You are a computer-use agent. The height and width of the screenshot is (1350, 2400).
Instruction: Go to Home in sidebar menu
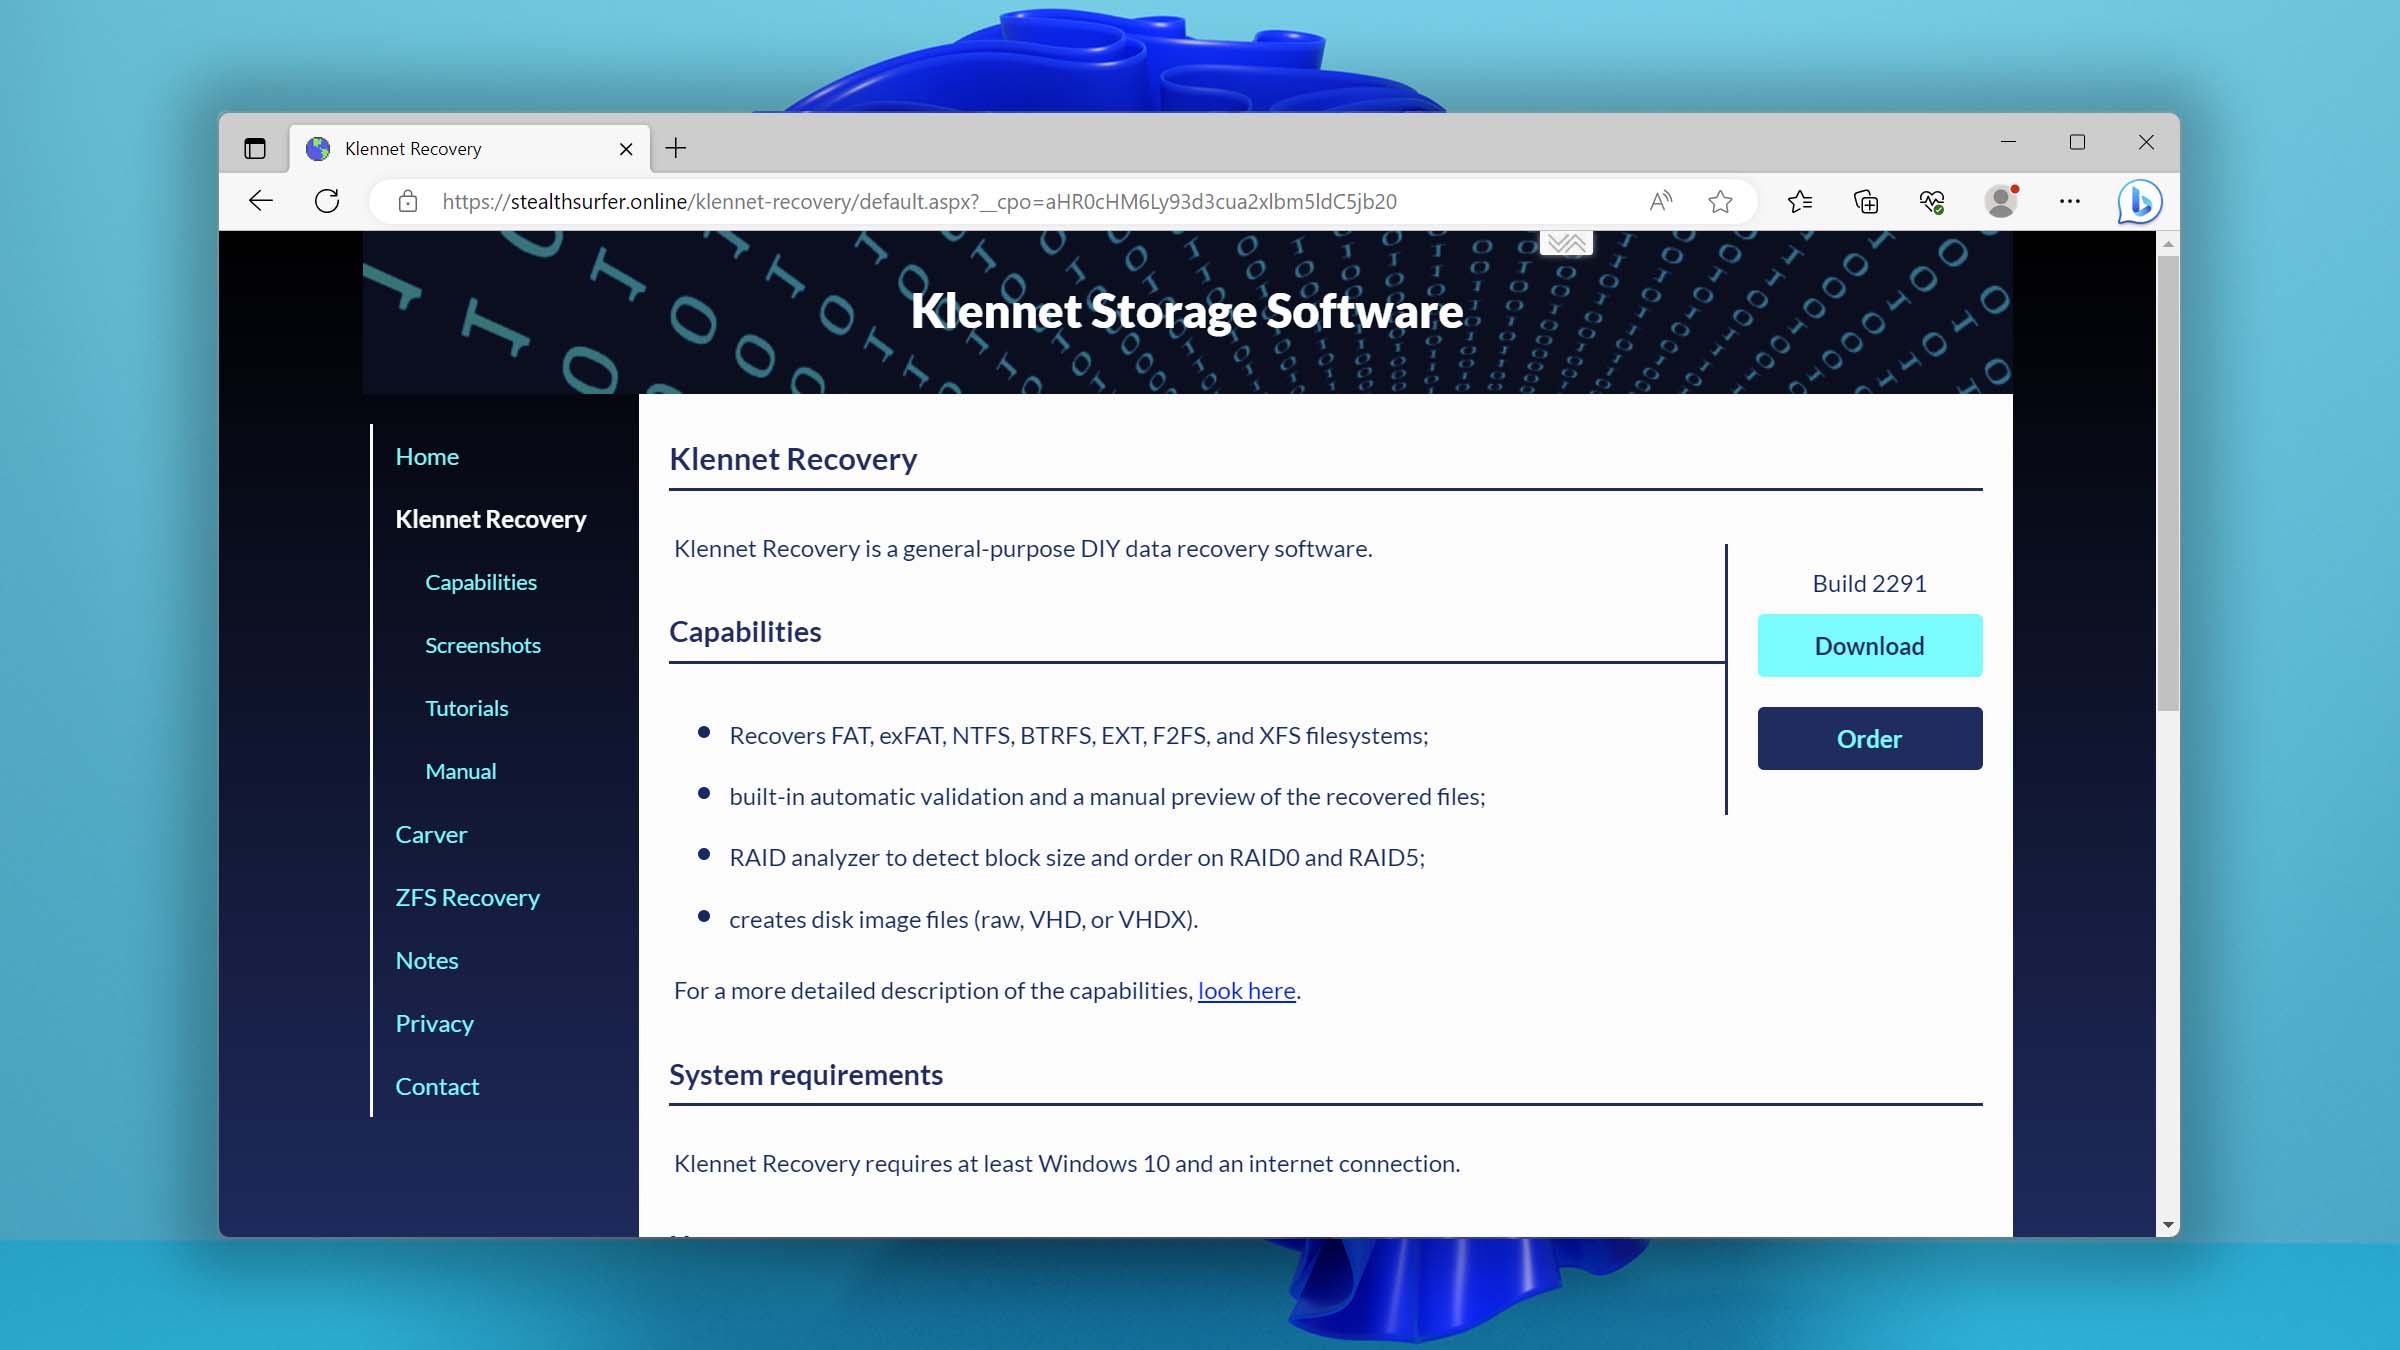(427, 456)
